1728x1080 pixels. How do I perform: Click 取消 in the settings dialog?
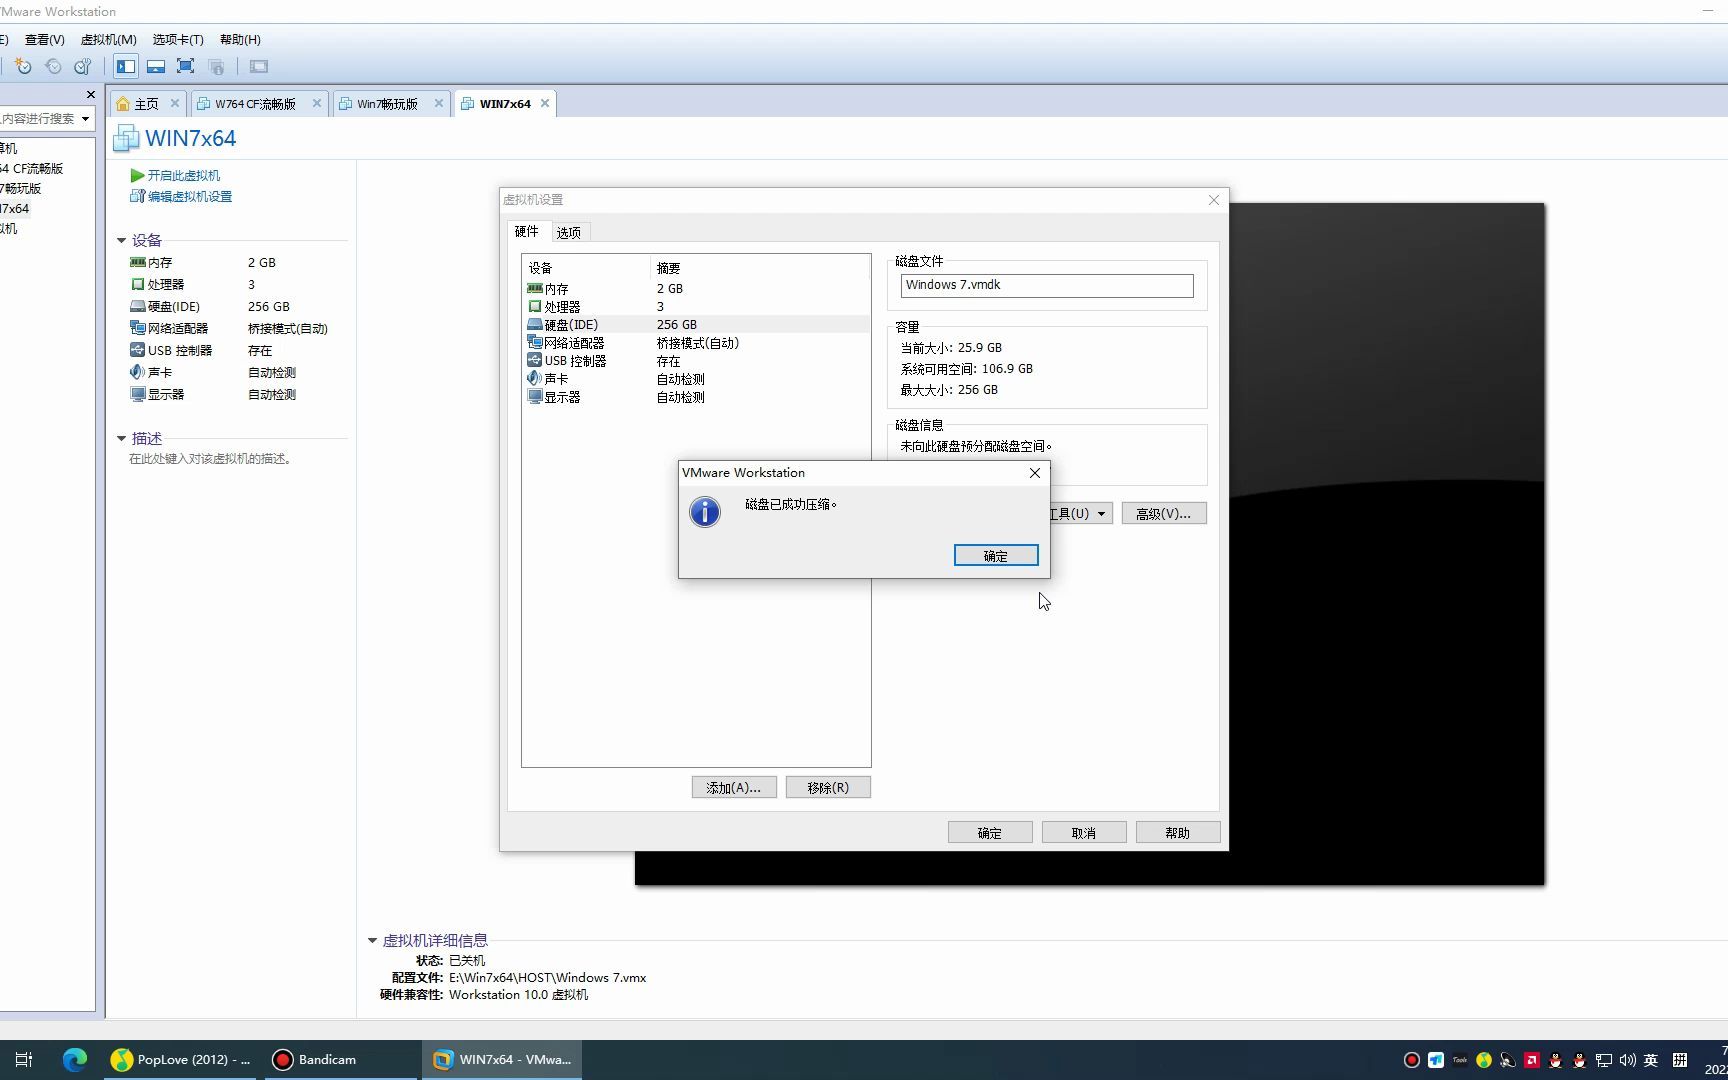1084,833
